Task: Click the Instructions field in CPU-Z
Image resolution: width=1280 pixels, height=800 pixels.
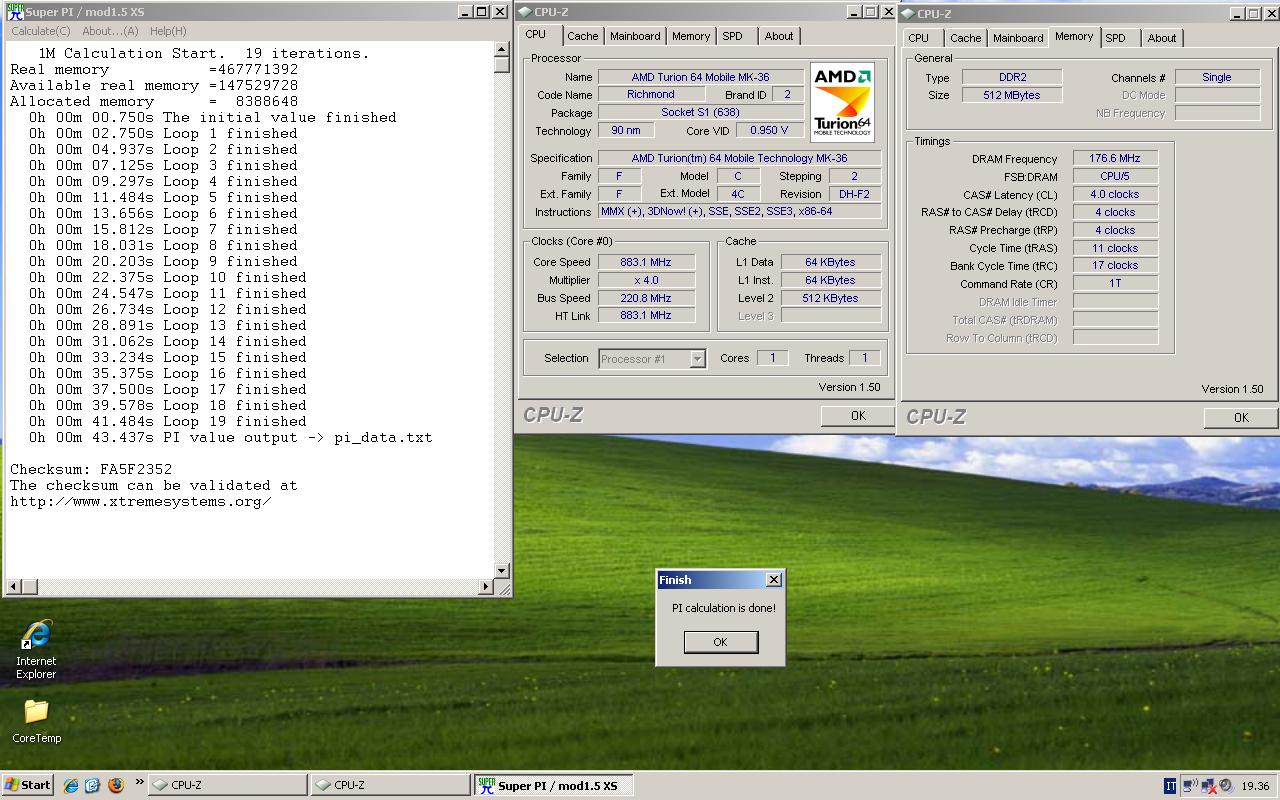Action: 739,212
